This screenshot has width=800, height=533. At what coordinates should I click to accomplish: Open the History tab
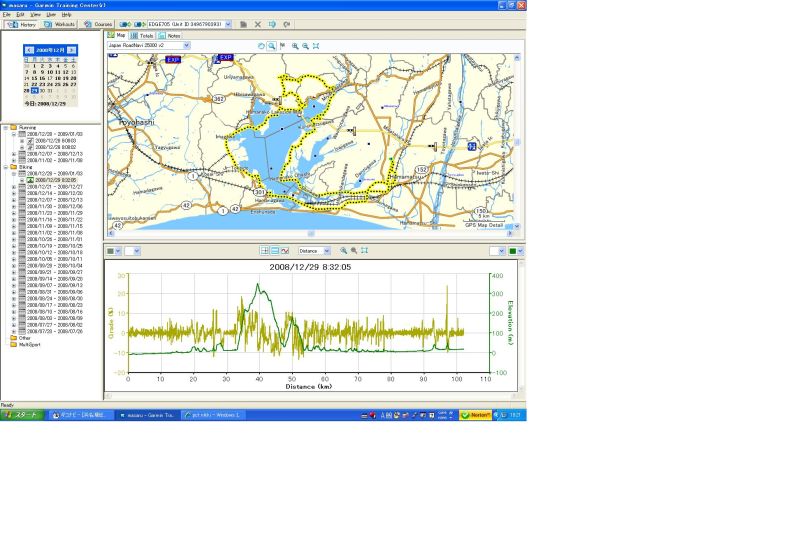coord(22,24)
